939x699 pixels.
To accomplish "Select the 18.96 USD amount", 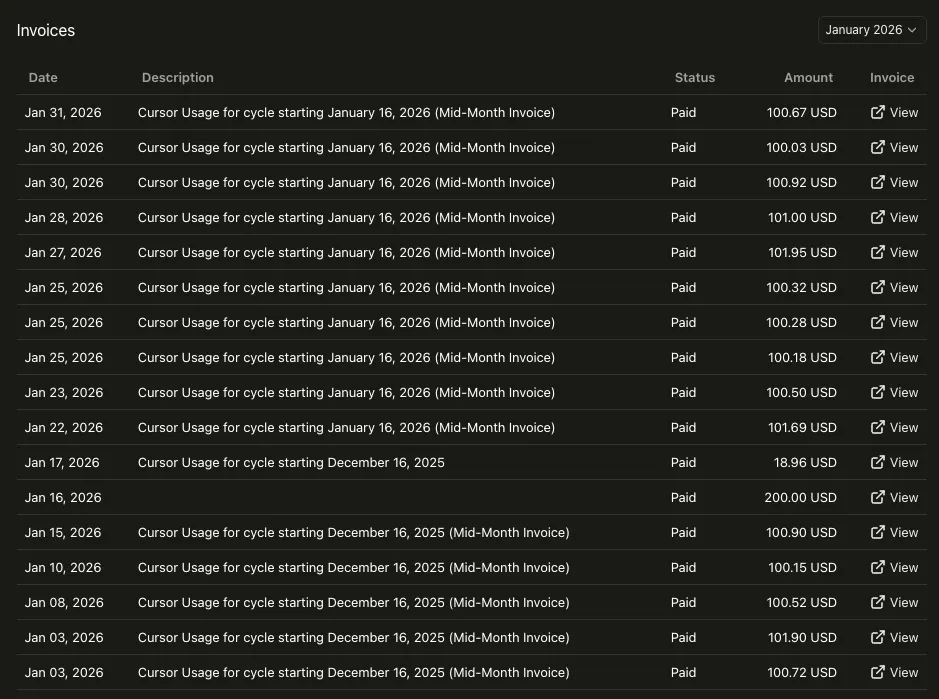I will point(805,462).
